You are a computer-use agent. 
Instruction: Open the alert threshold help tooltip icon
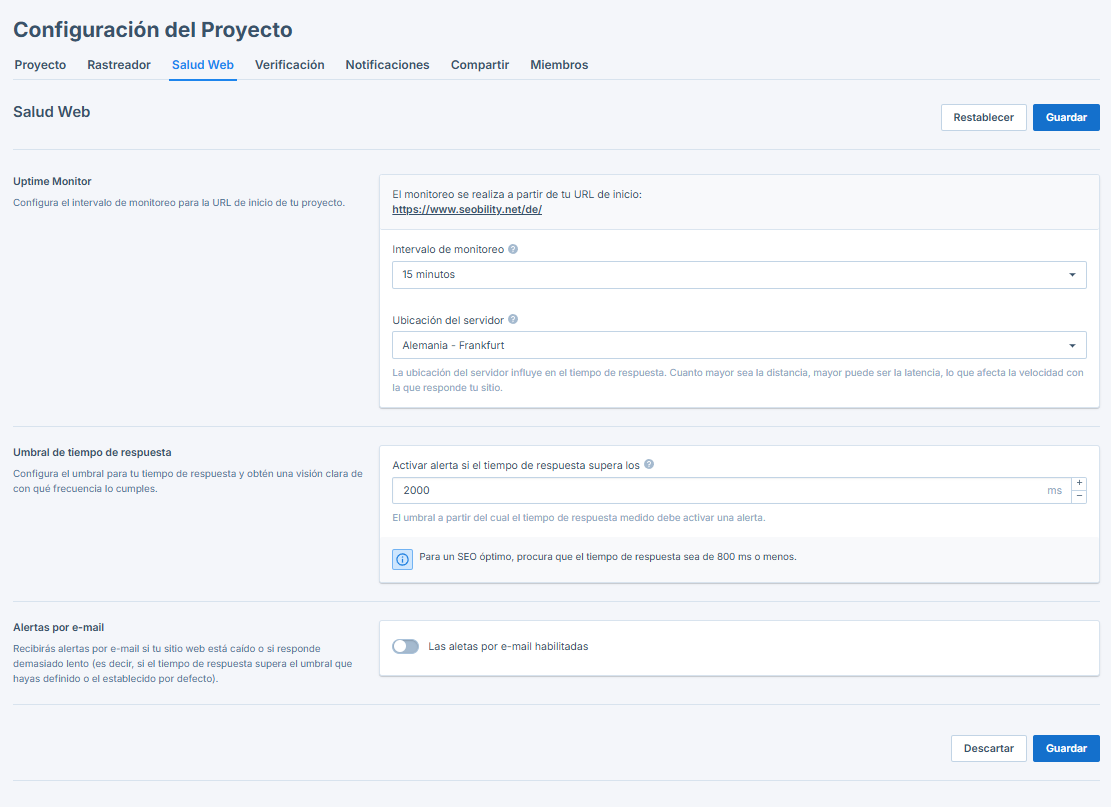(x=648, y=464)
